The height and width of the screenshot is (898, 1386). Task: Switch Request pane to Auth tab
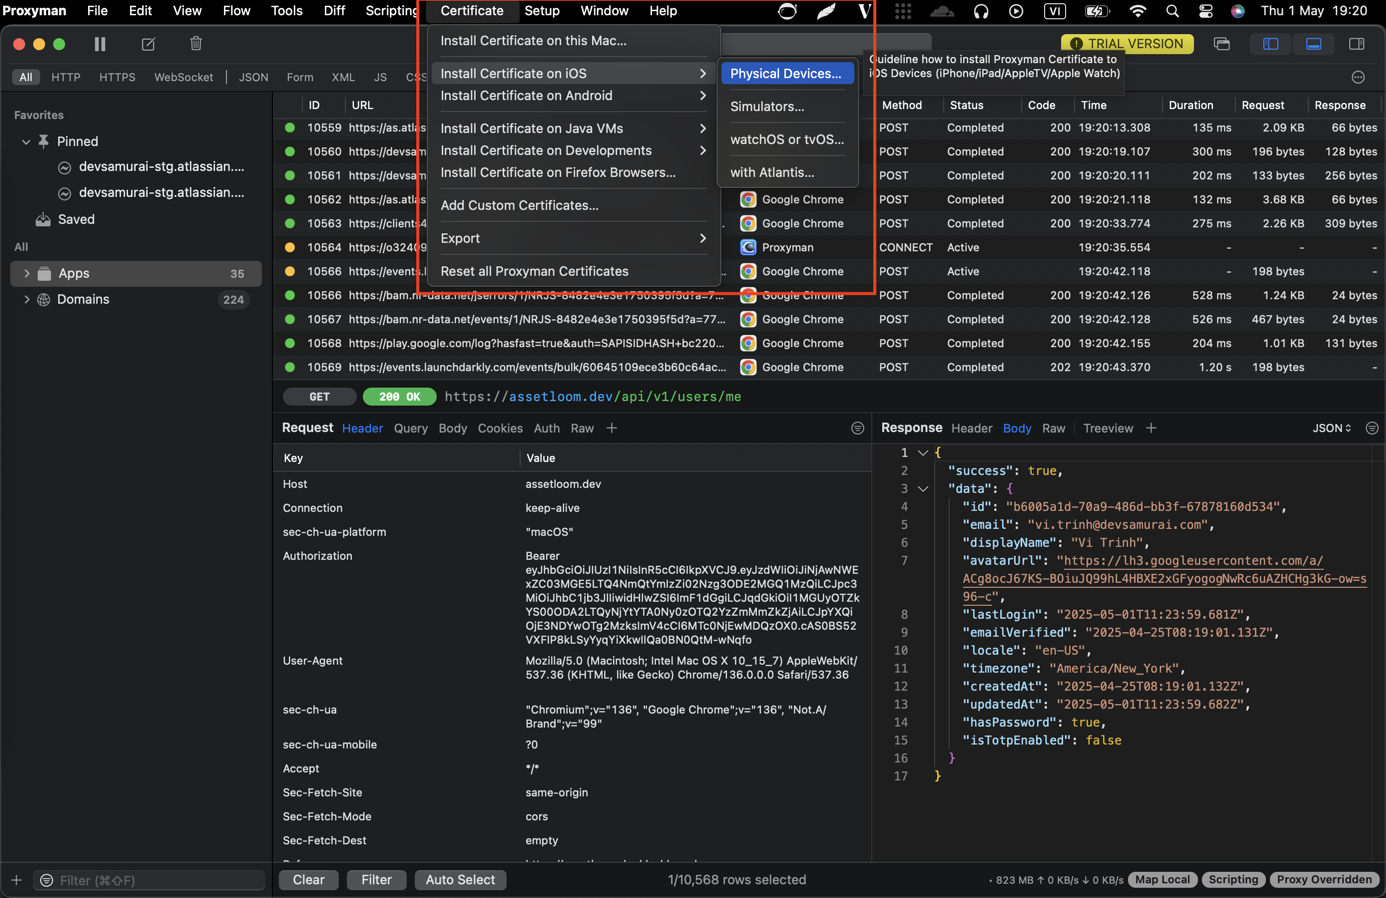tap(546, 428)
